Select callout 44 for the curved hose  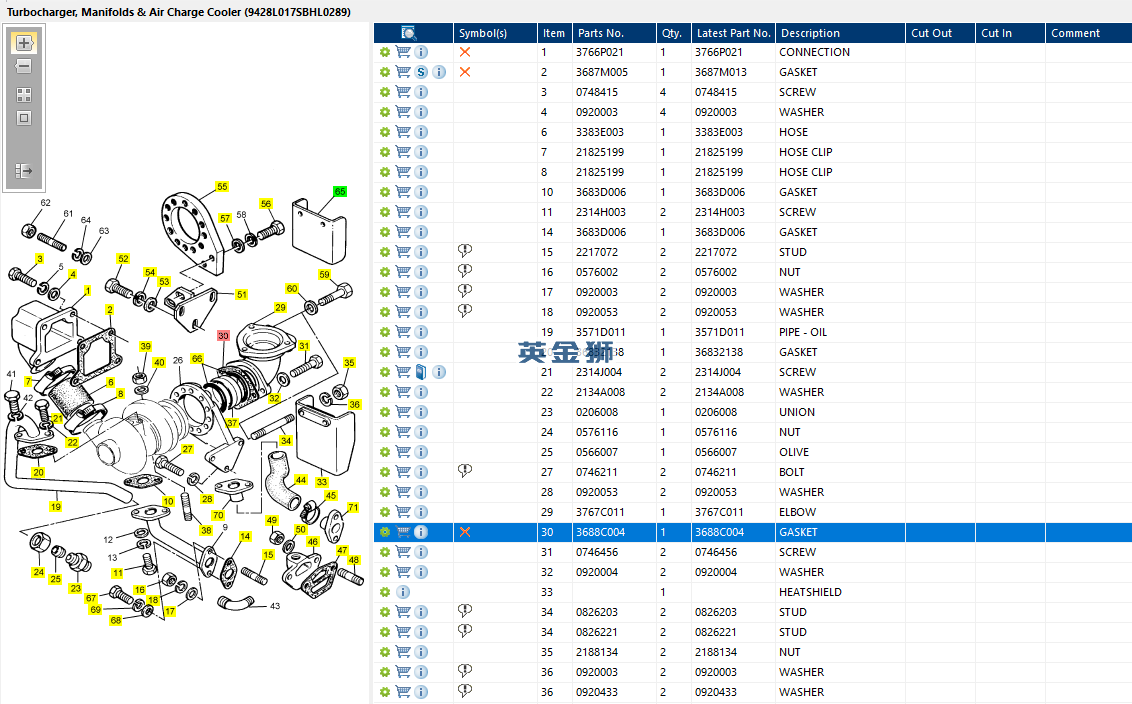[301, 479]
